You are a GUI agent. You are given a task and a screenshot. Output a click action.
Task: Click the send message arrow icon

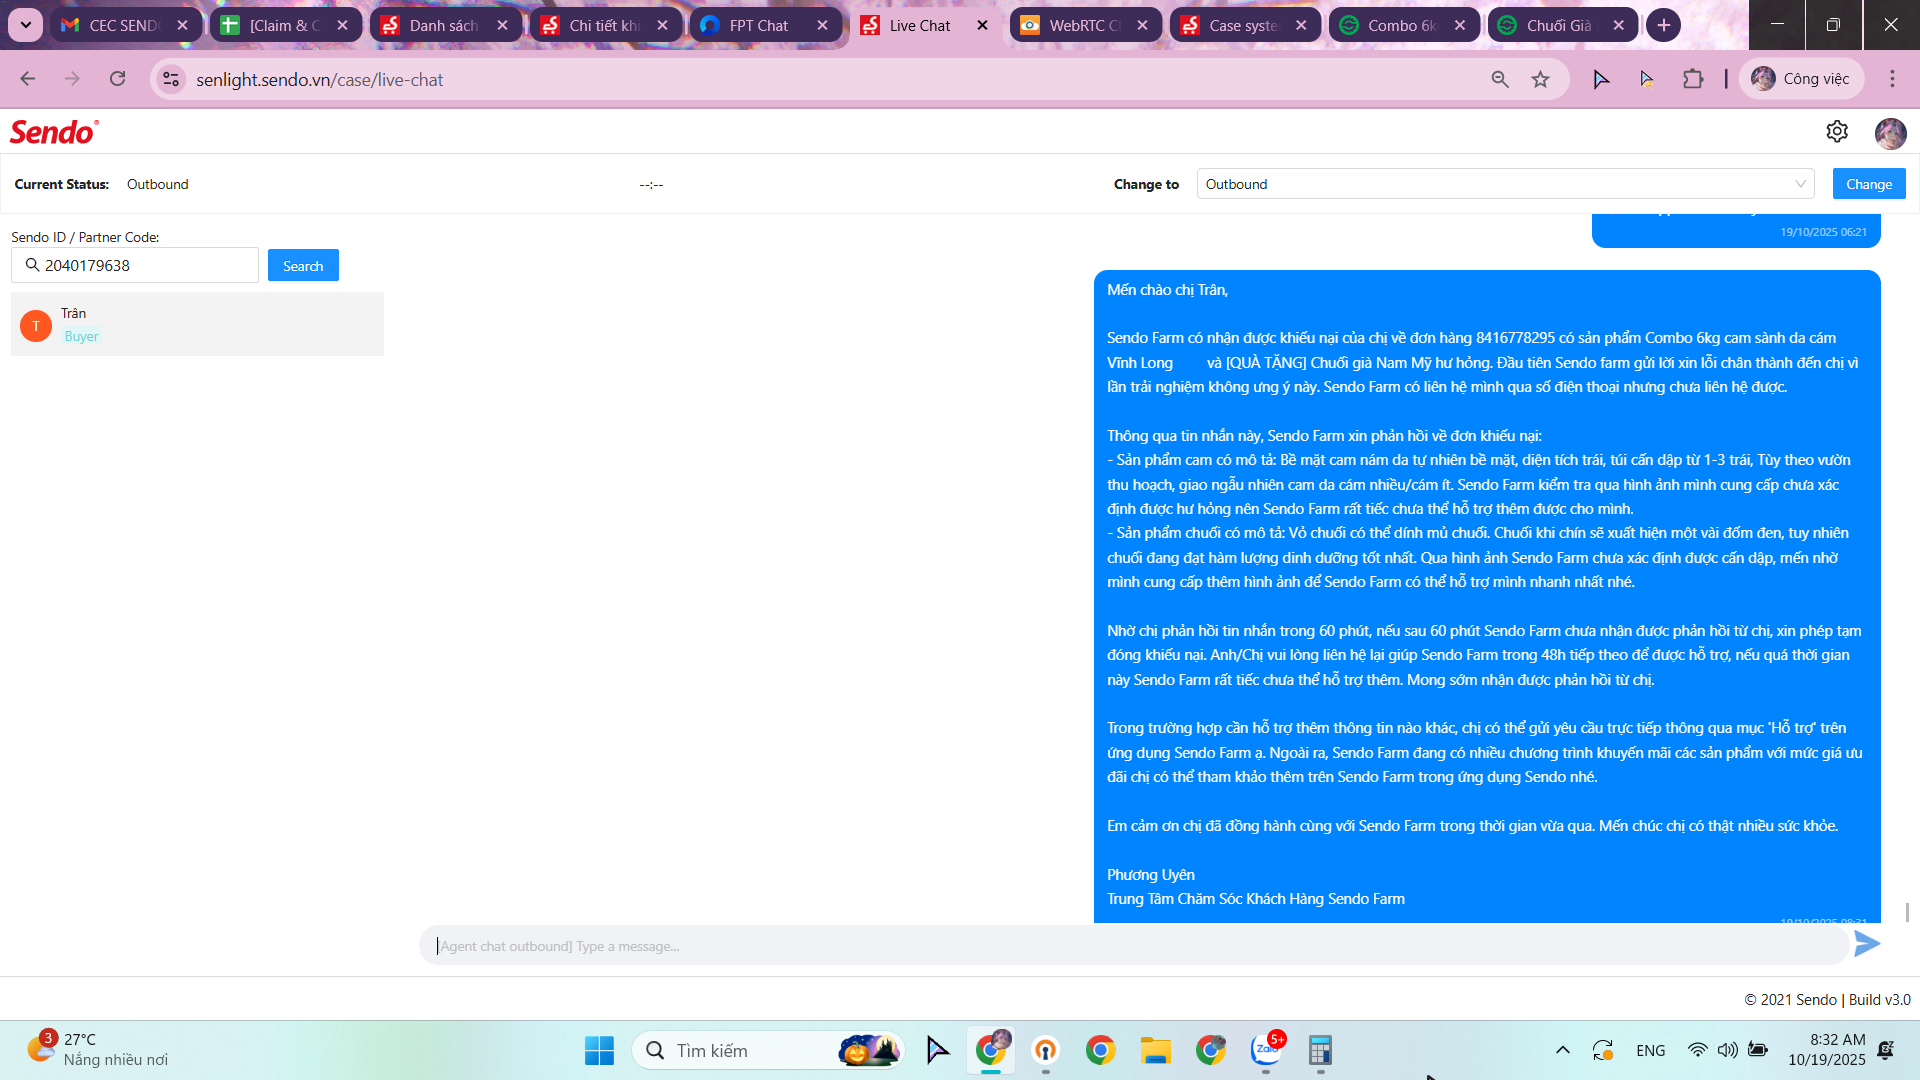coord(1866,944)
